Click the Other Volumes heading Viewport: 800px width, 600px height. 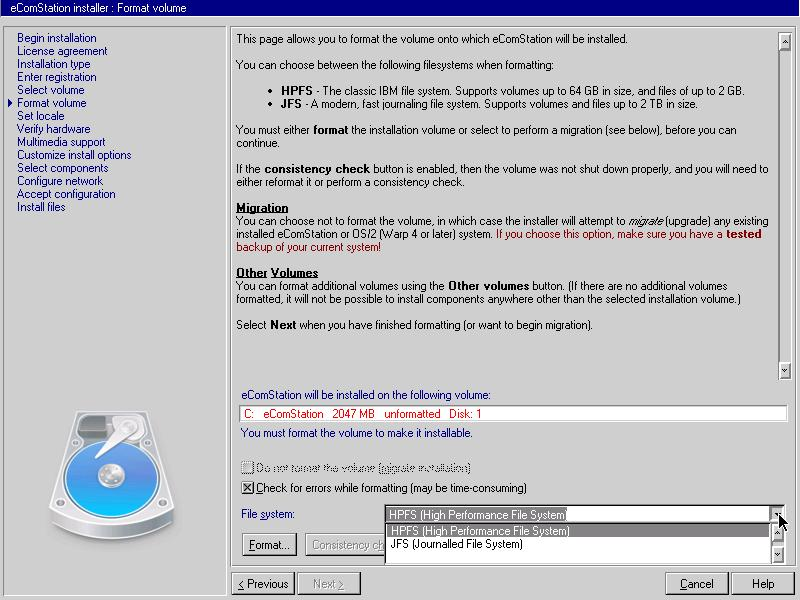click(277, 272)
